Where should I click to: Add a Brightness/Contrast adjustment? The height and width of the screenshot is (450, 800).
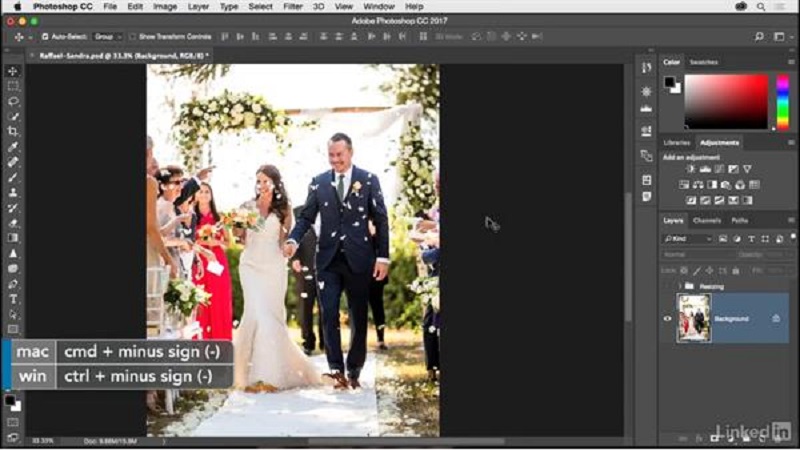(690, 169)
